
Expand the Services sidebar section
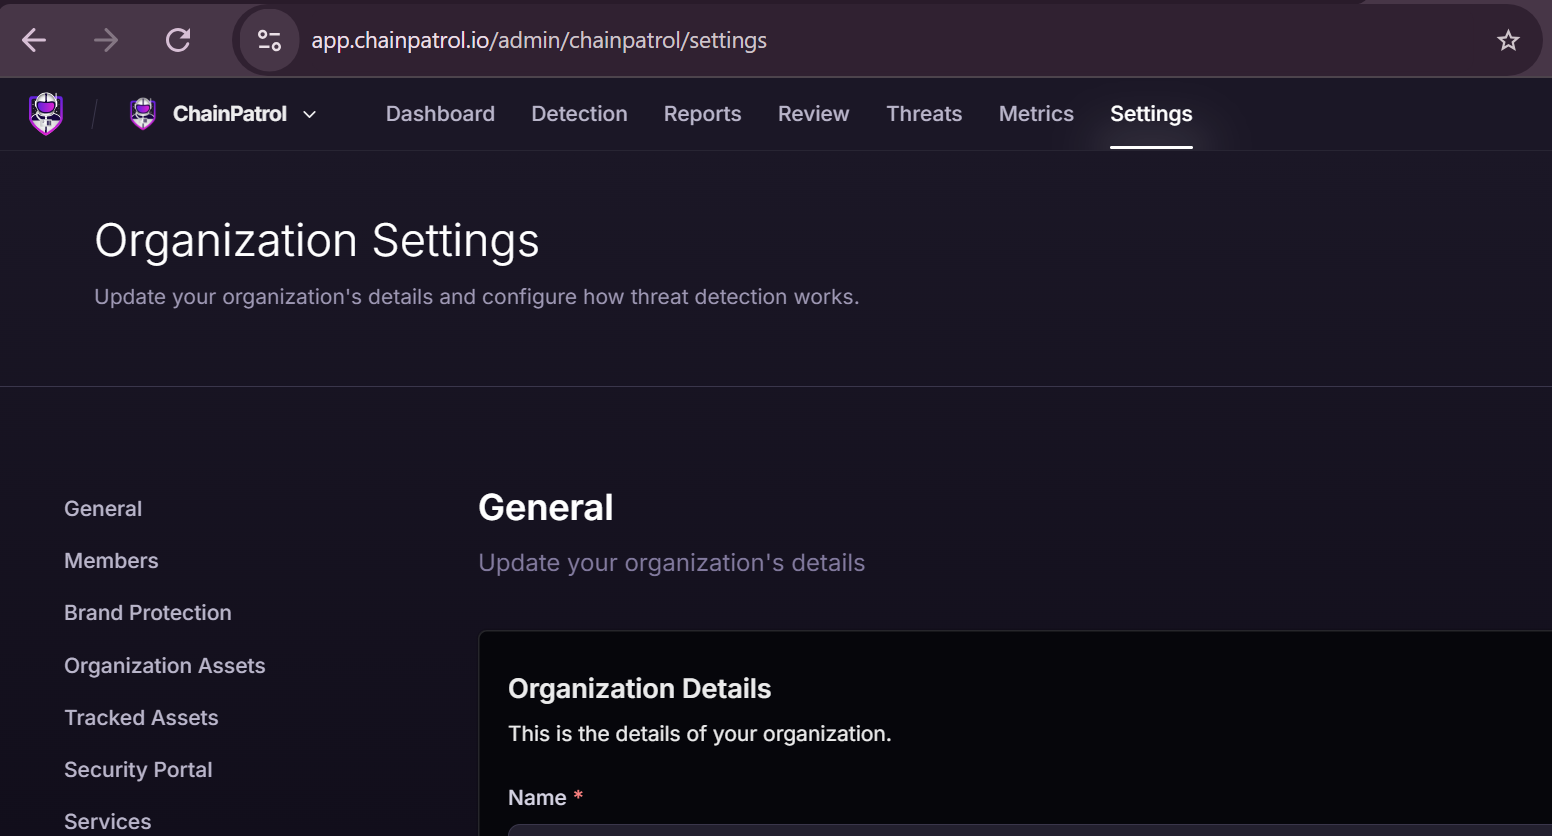click(x=107, y=820)
